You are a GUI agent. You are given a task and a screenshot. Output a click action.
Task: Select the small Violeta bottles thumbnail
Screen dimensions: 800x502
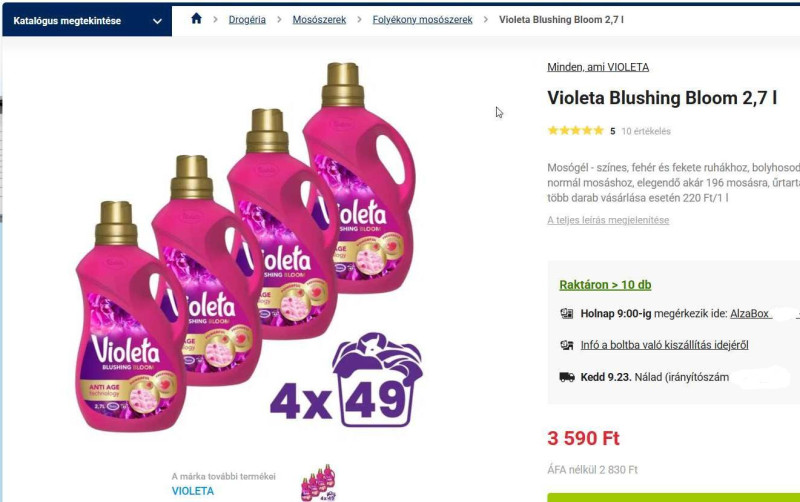coord(318,483)
